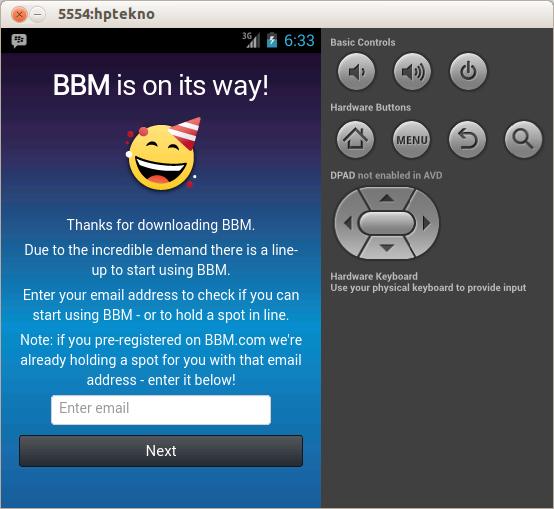Click the Back hardware button
The height and width of the screenshot is (509, 554).
click(467, 140)
